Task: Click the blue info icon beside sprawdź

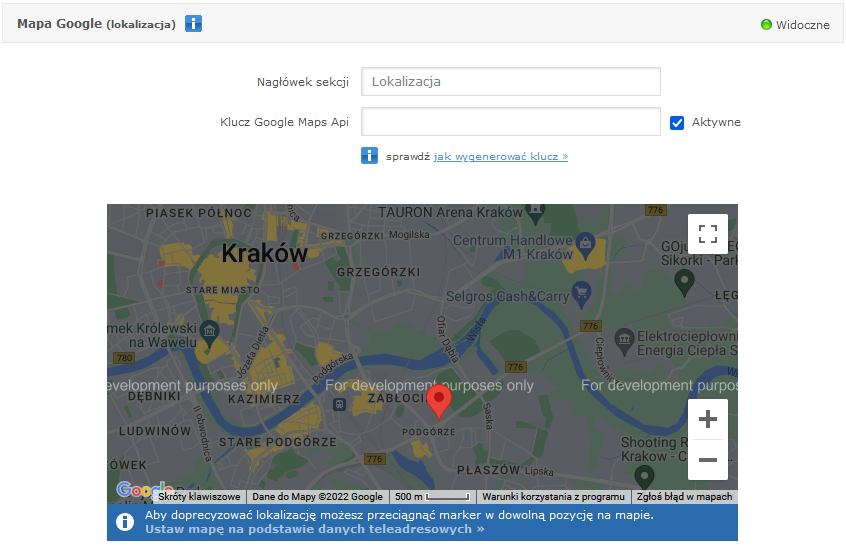Action: point(369,155)
